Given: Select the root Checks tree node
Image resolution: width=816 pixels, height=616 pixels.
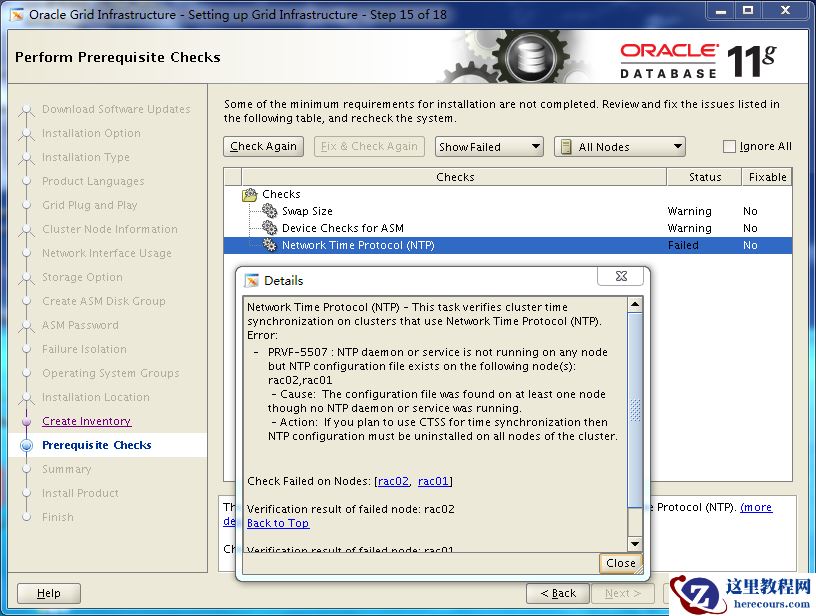Looking at the screenshot, I should click(281, 194).
